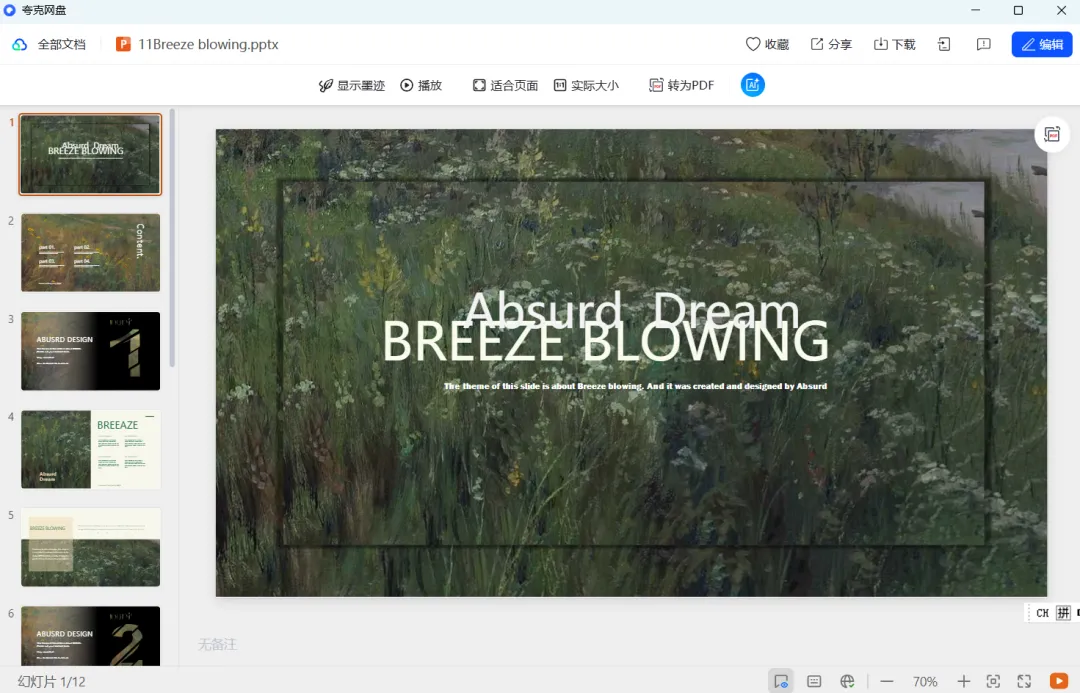Click the slide subtitle about Breeze blowing theme
Image resolution: width=1080 pixels, height=693 pixels.
point(635,386)
